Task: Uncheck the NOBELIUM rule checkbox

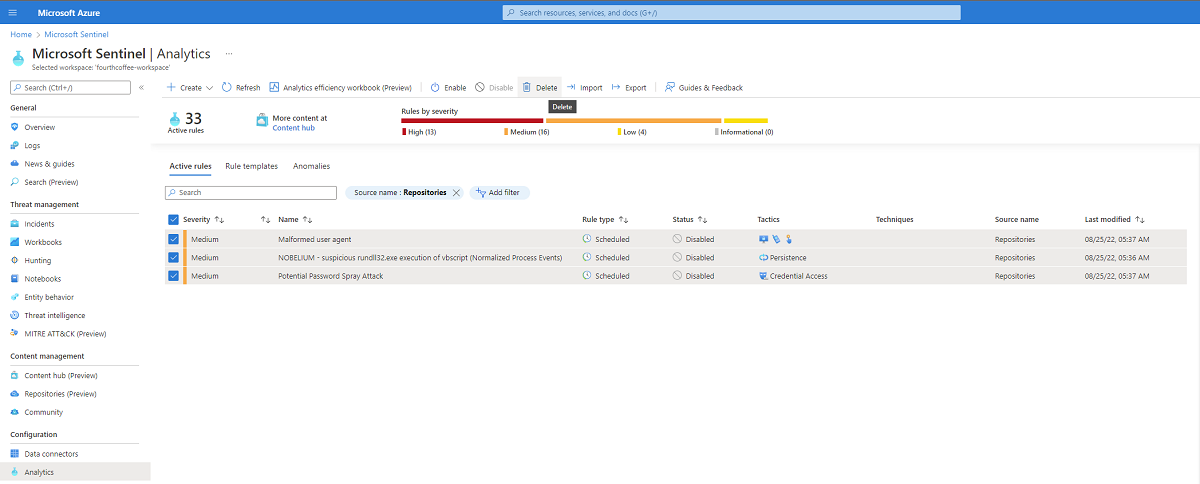Action: (174, 257)
